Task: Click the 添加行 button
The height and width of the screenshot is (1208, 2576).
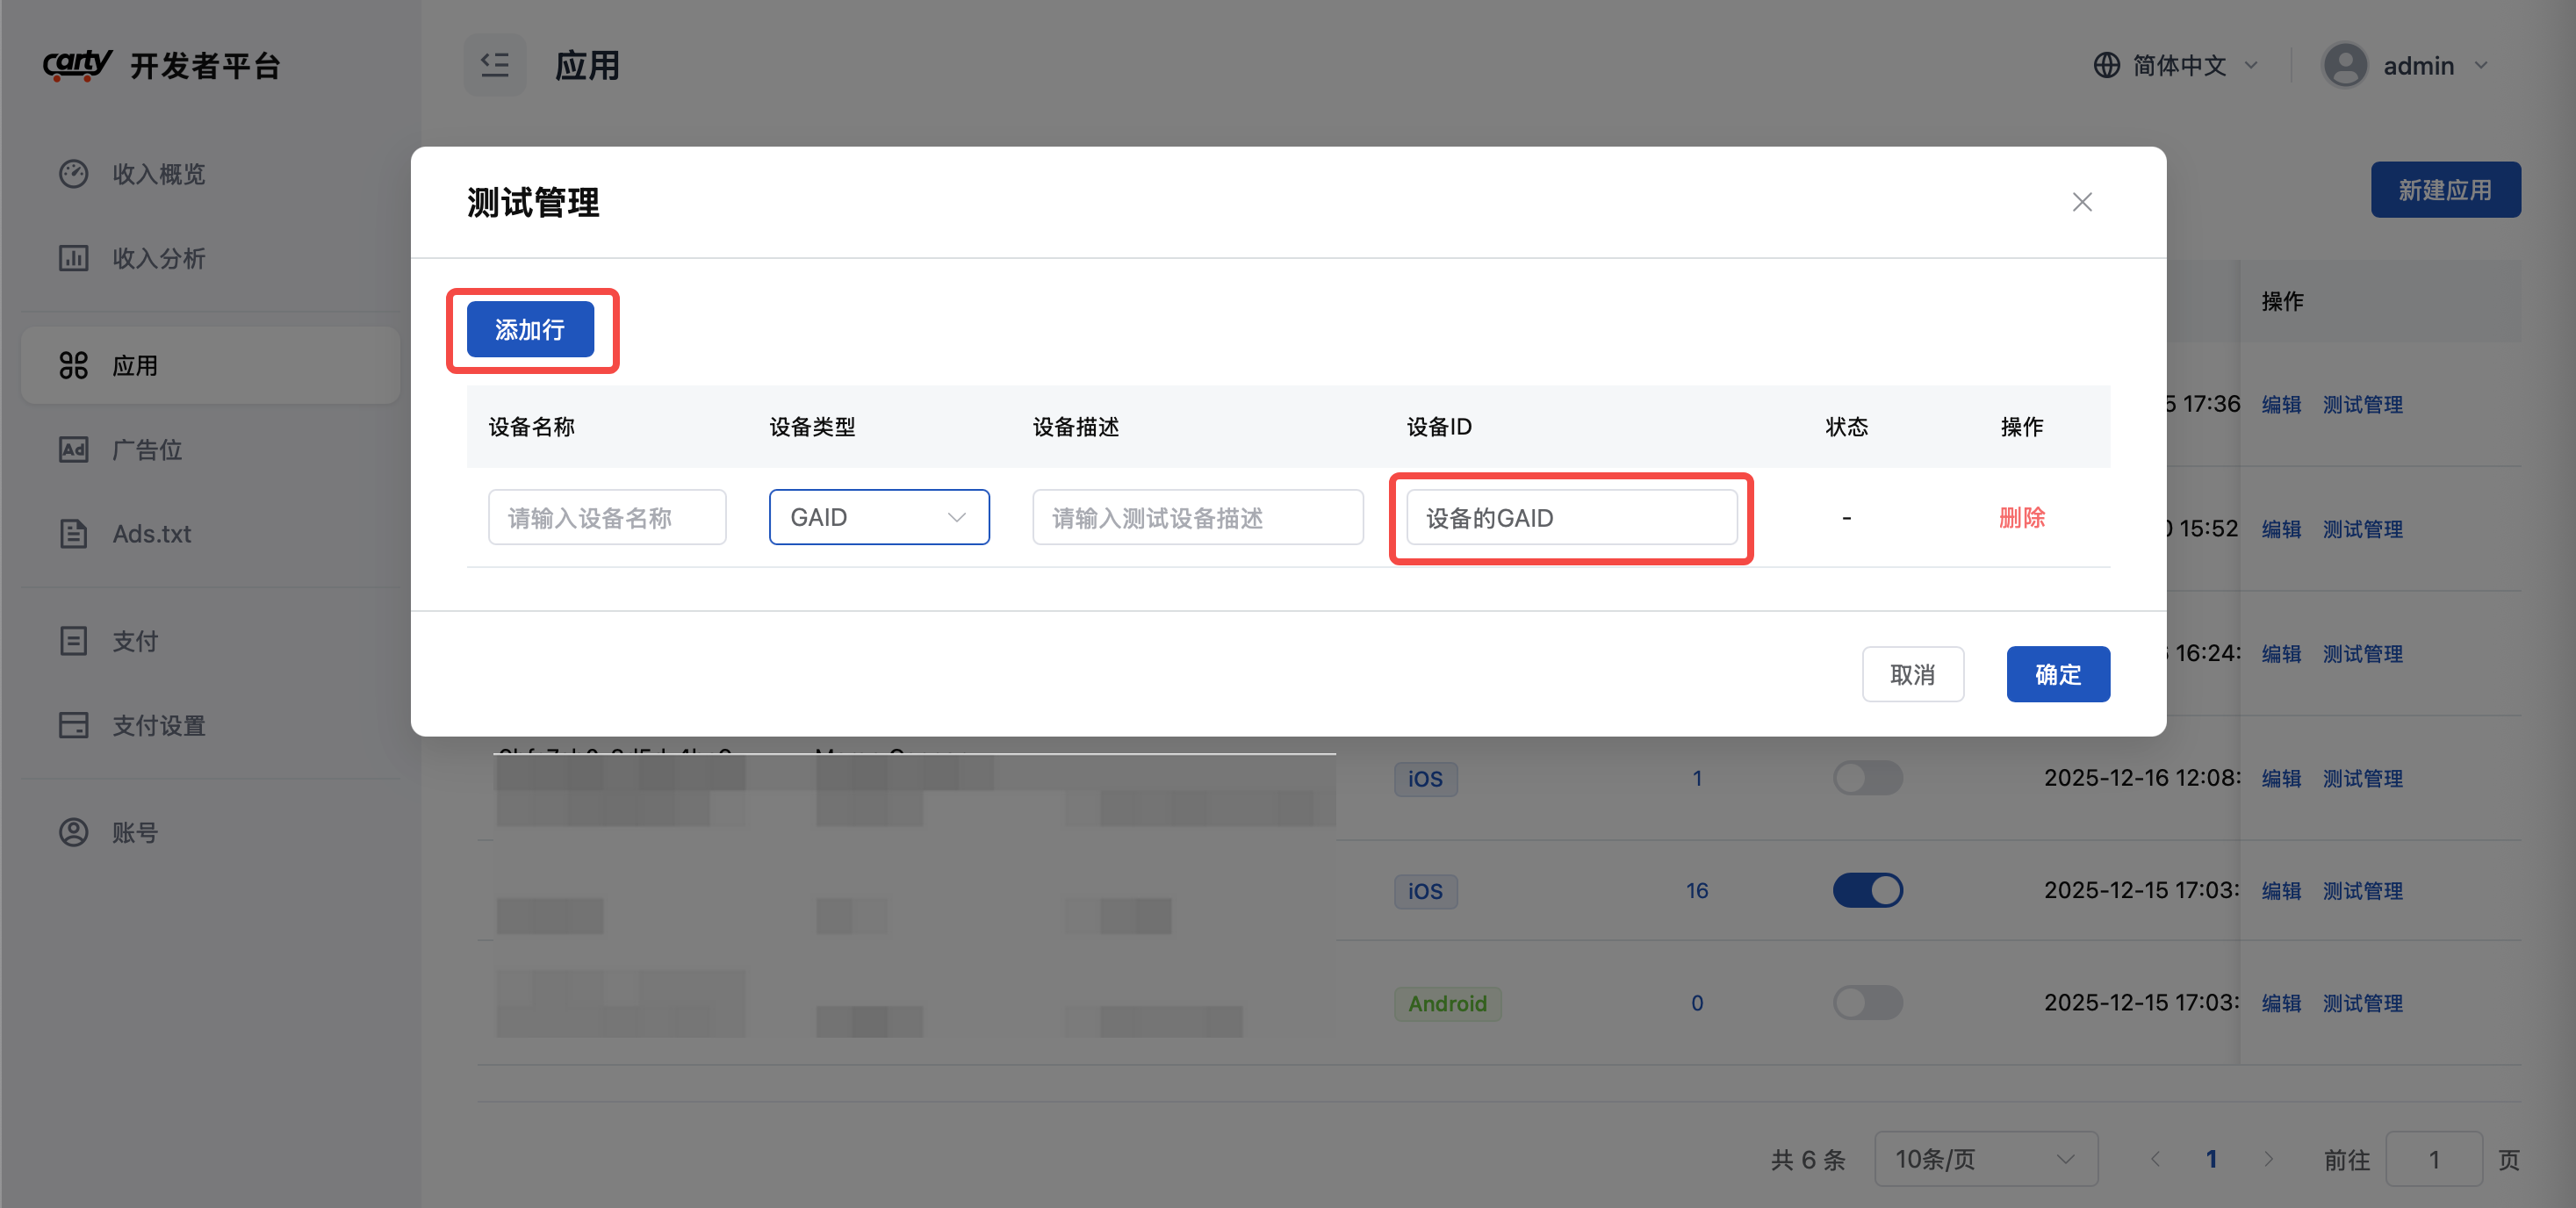Action: 530,329
